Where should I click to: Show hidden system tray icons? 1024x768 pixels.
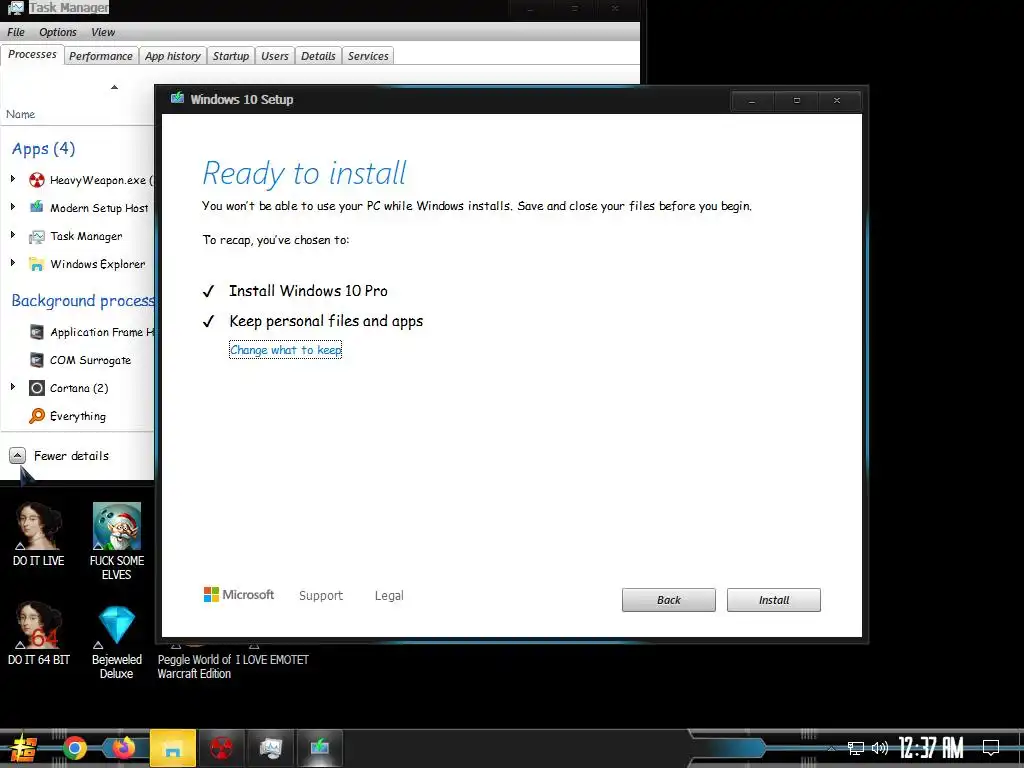831,748
